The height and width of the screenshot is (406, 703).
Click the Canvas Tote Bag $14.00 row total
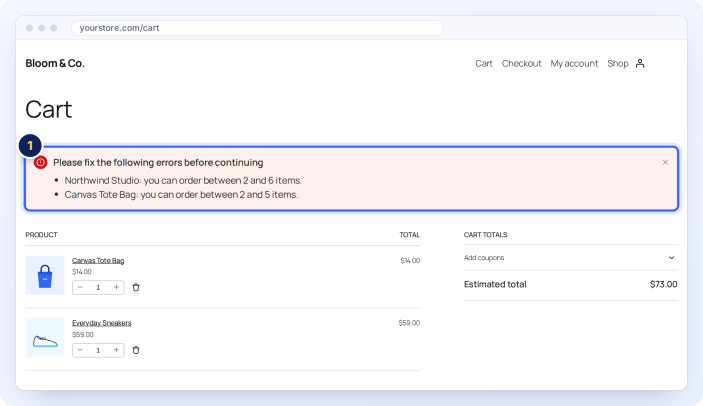tap(410, 260)
